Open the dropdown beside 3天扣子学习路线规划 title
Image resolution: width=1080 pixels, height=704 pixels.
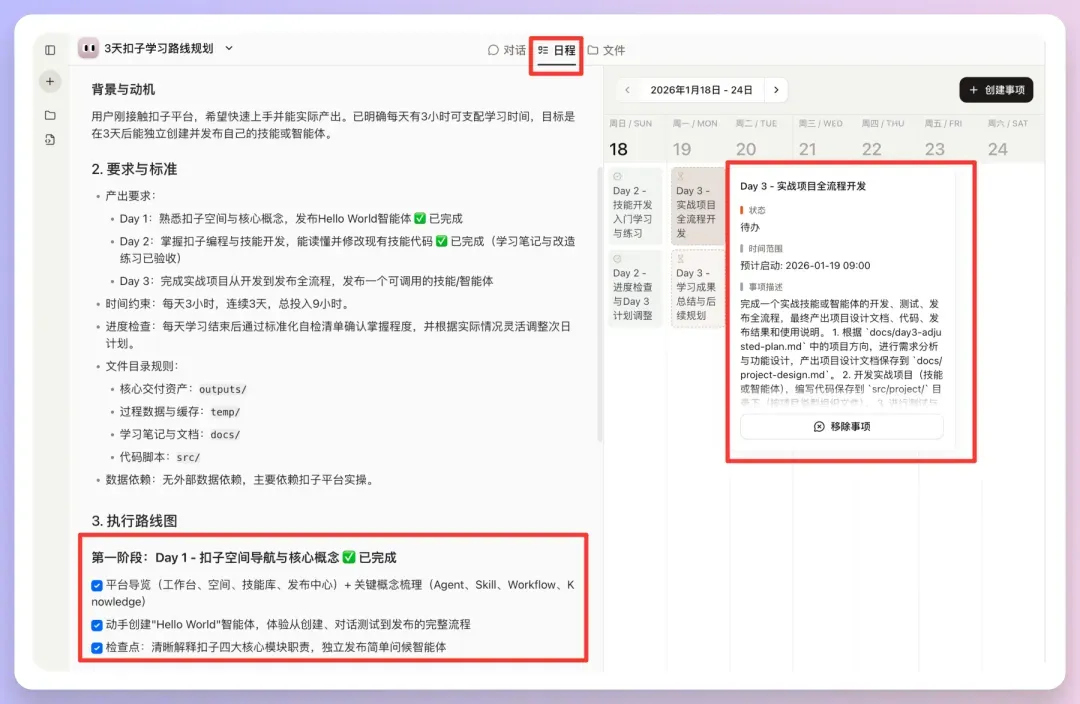point(227,47)
